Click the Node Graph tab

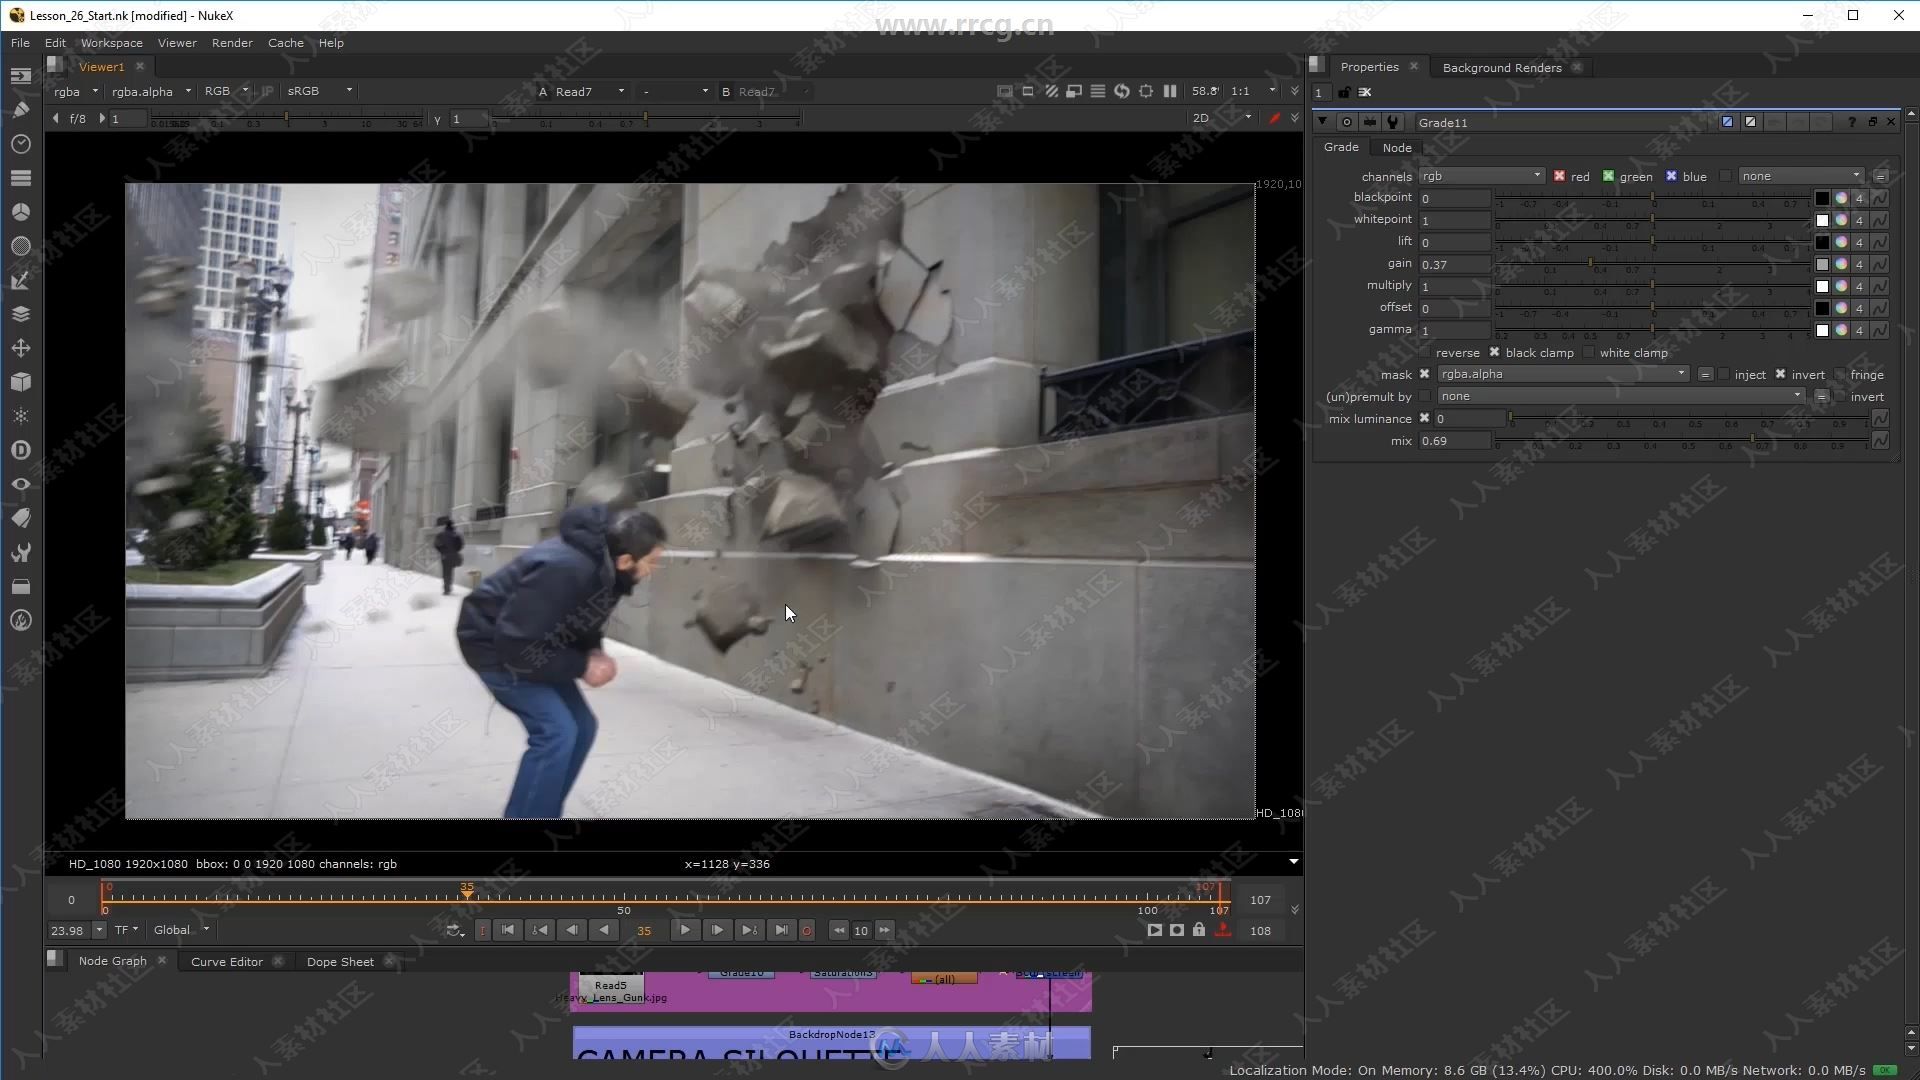(x=112, y=960)
